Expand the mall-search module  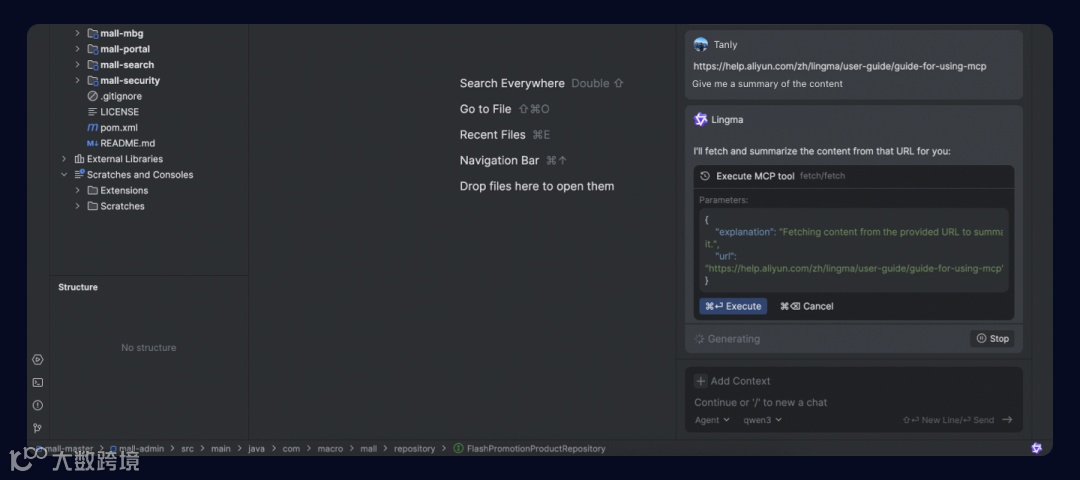[77, 65]
